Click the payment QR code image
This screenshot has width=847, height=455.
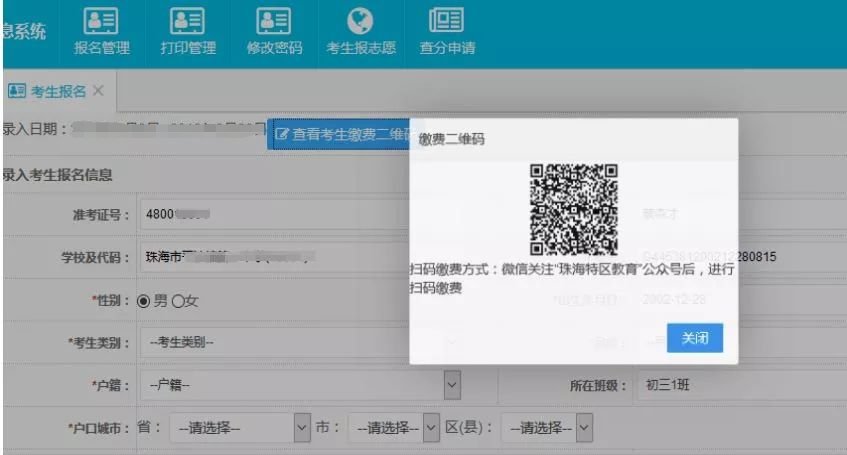tap(574, 209)
